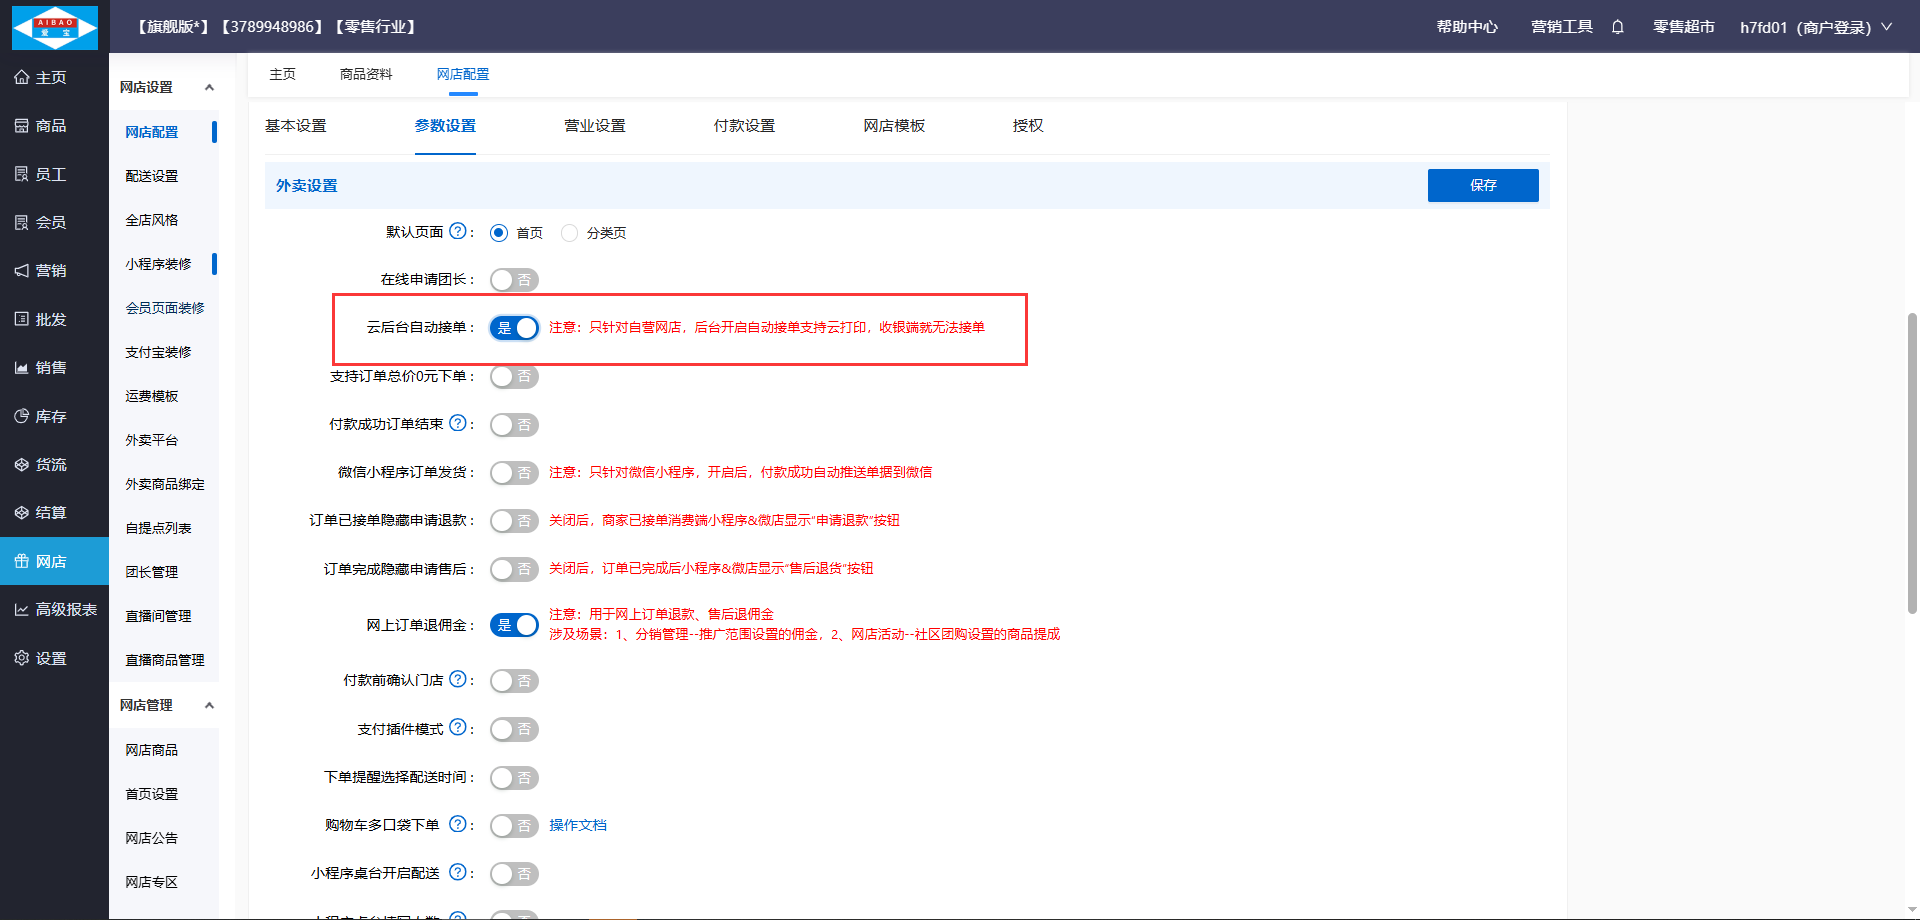Enable the 在线申请团长 toggle

point(514,280)
